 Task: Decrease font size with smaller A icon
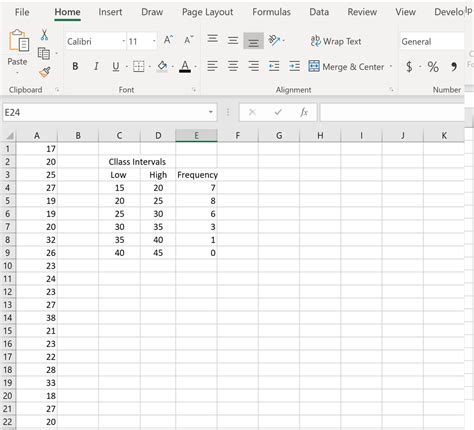click(189, 40)
